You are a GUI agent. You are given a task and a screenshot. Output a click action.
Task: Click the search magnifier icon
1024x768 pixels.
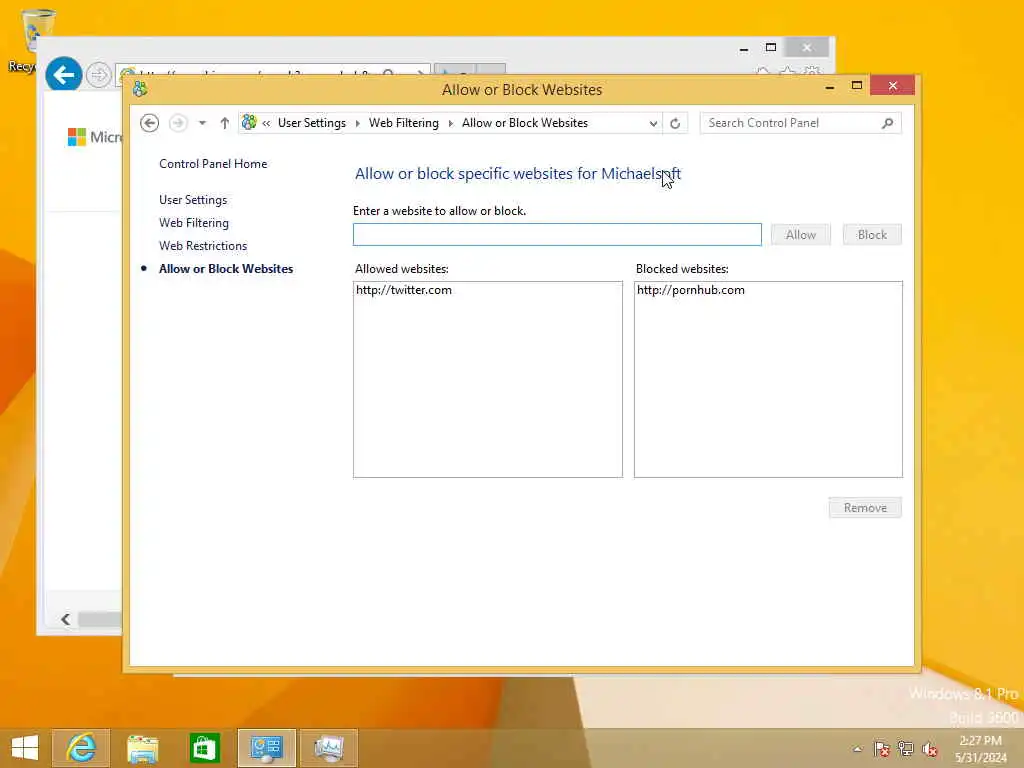coord(888,123)
